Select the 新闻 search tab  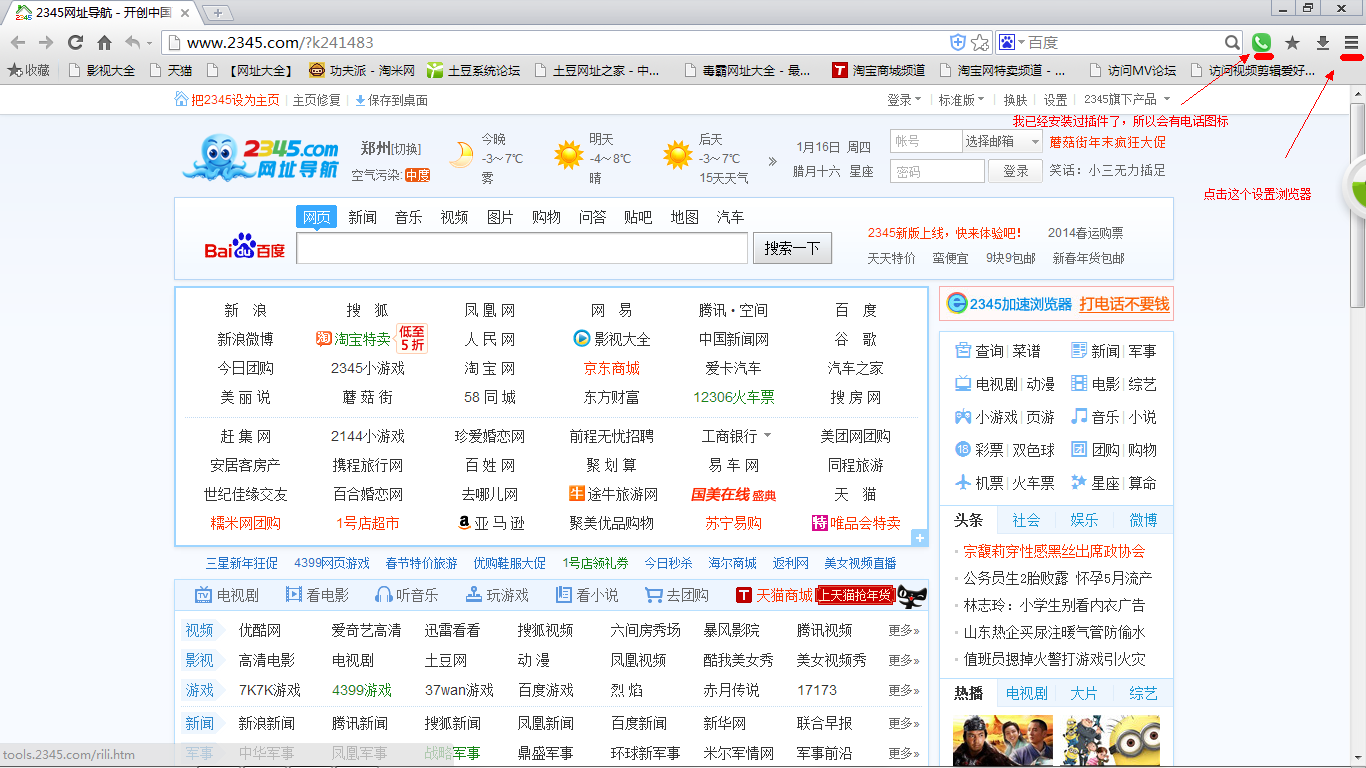pos(362,217)
